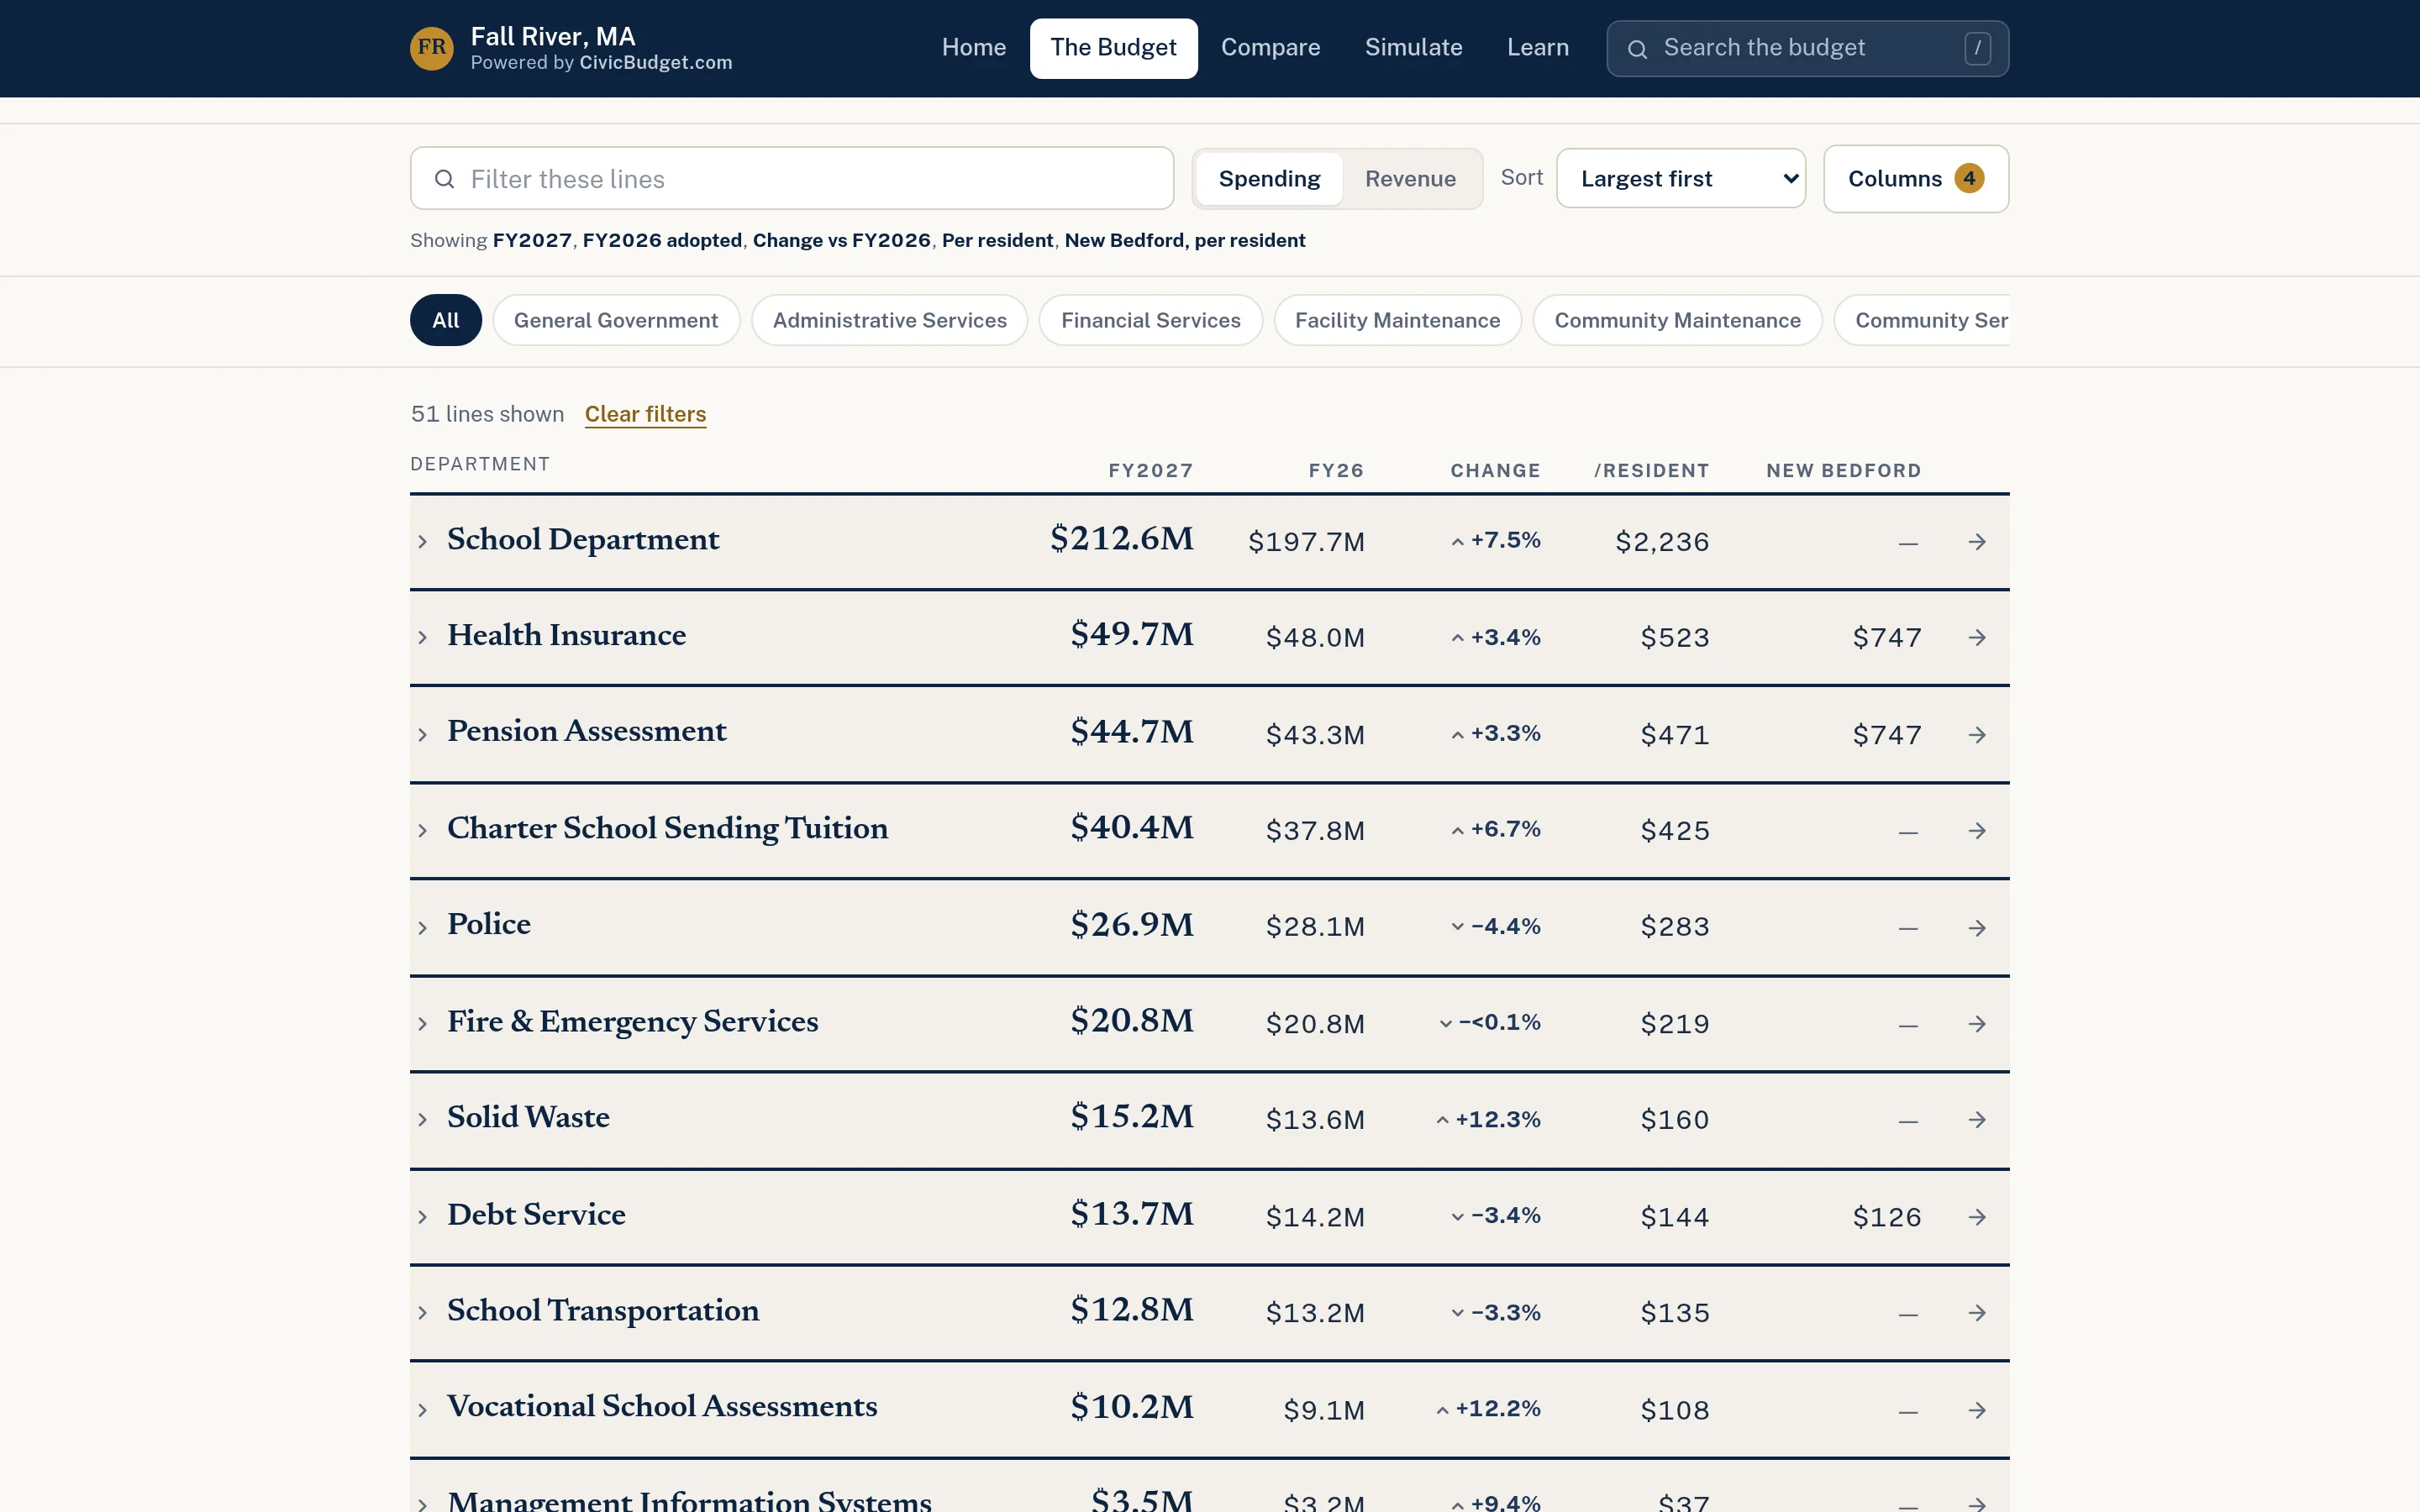The width and height of the screenshot is (2420, 1512).
Task: Click inside Search the budget field
Action: click(1807, 48)
